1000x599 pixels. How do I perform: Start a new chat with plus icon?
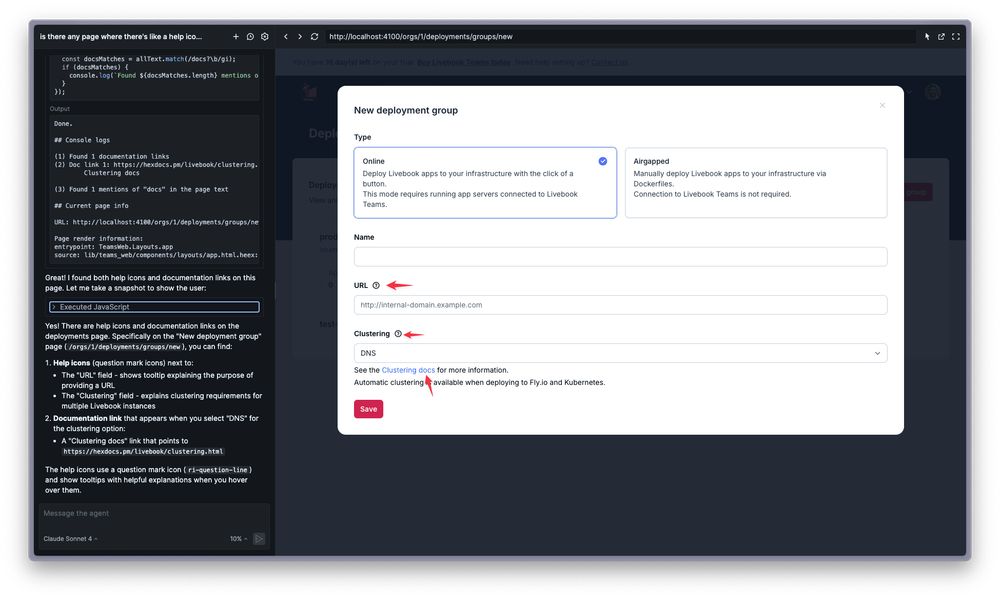[236, 37]
